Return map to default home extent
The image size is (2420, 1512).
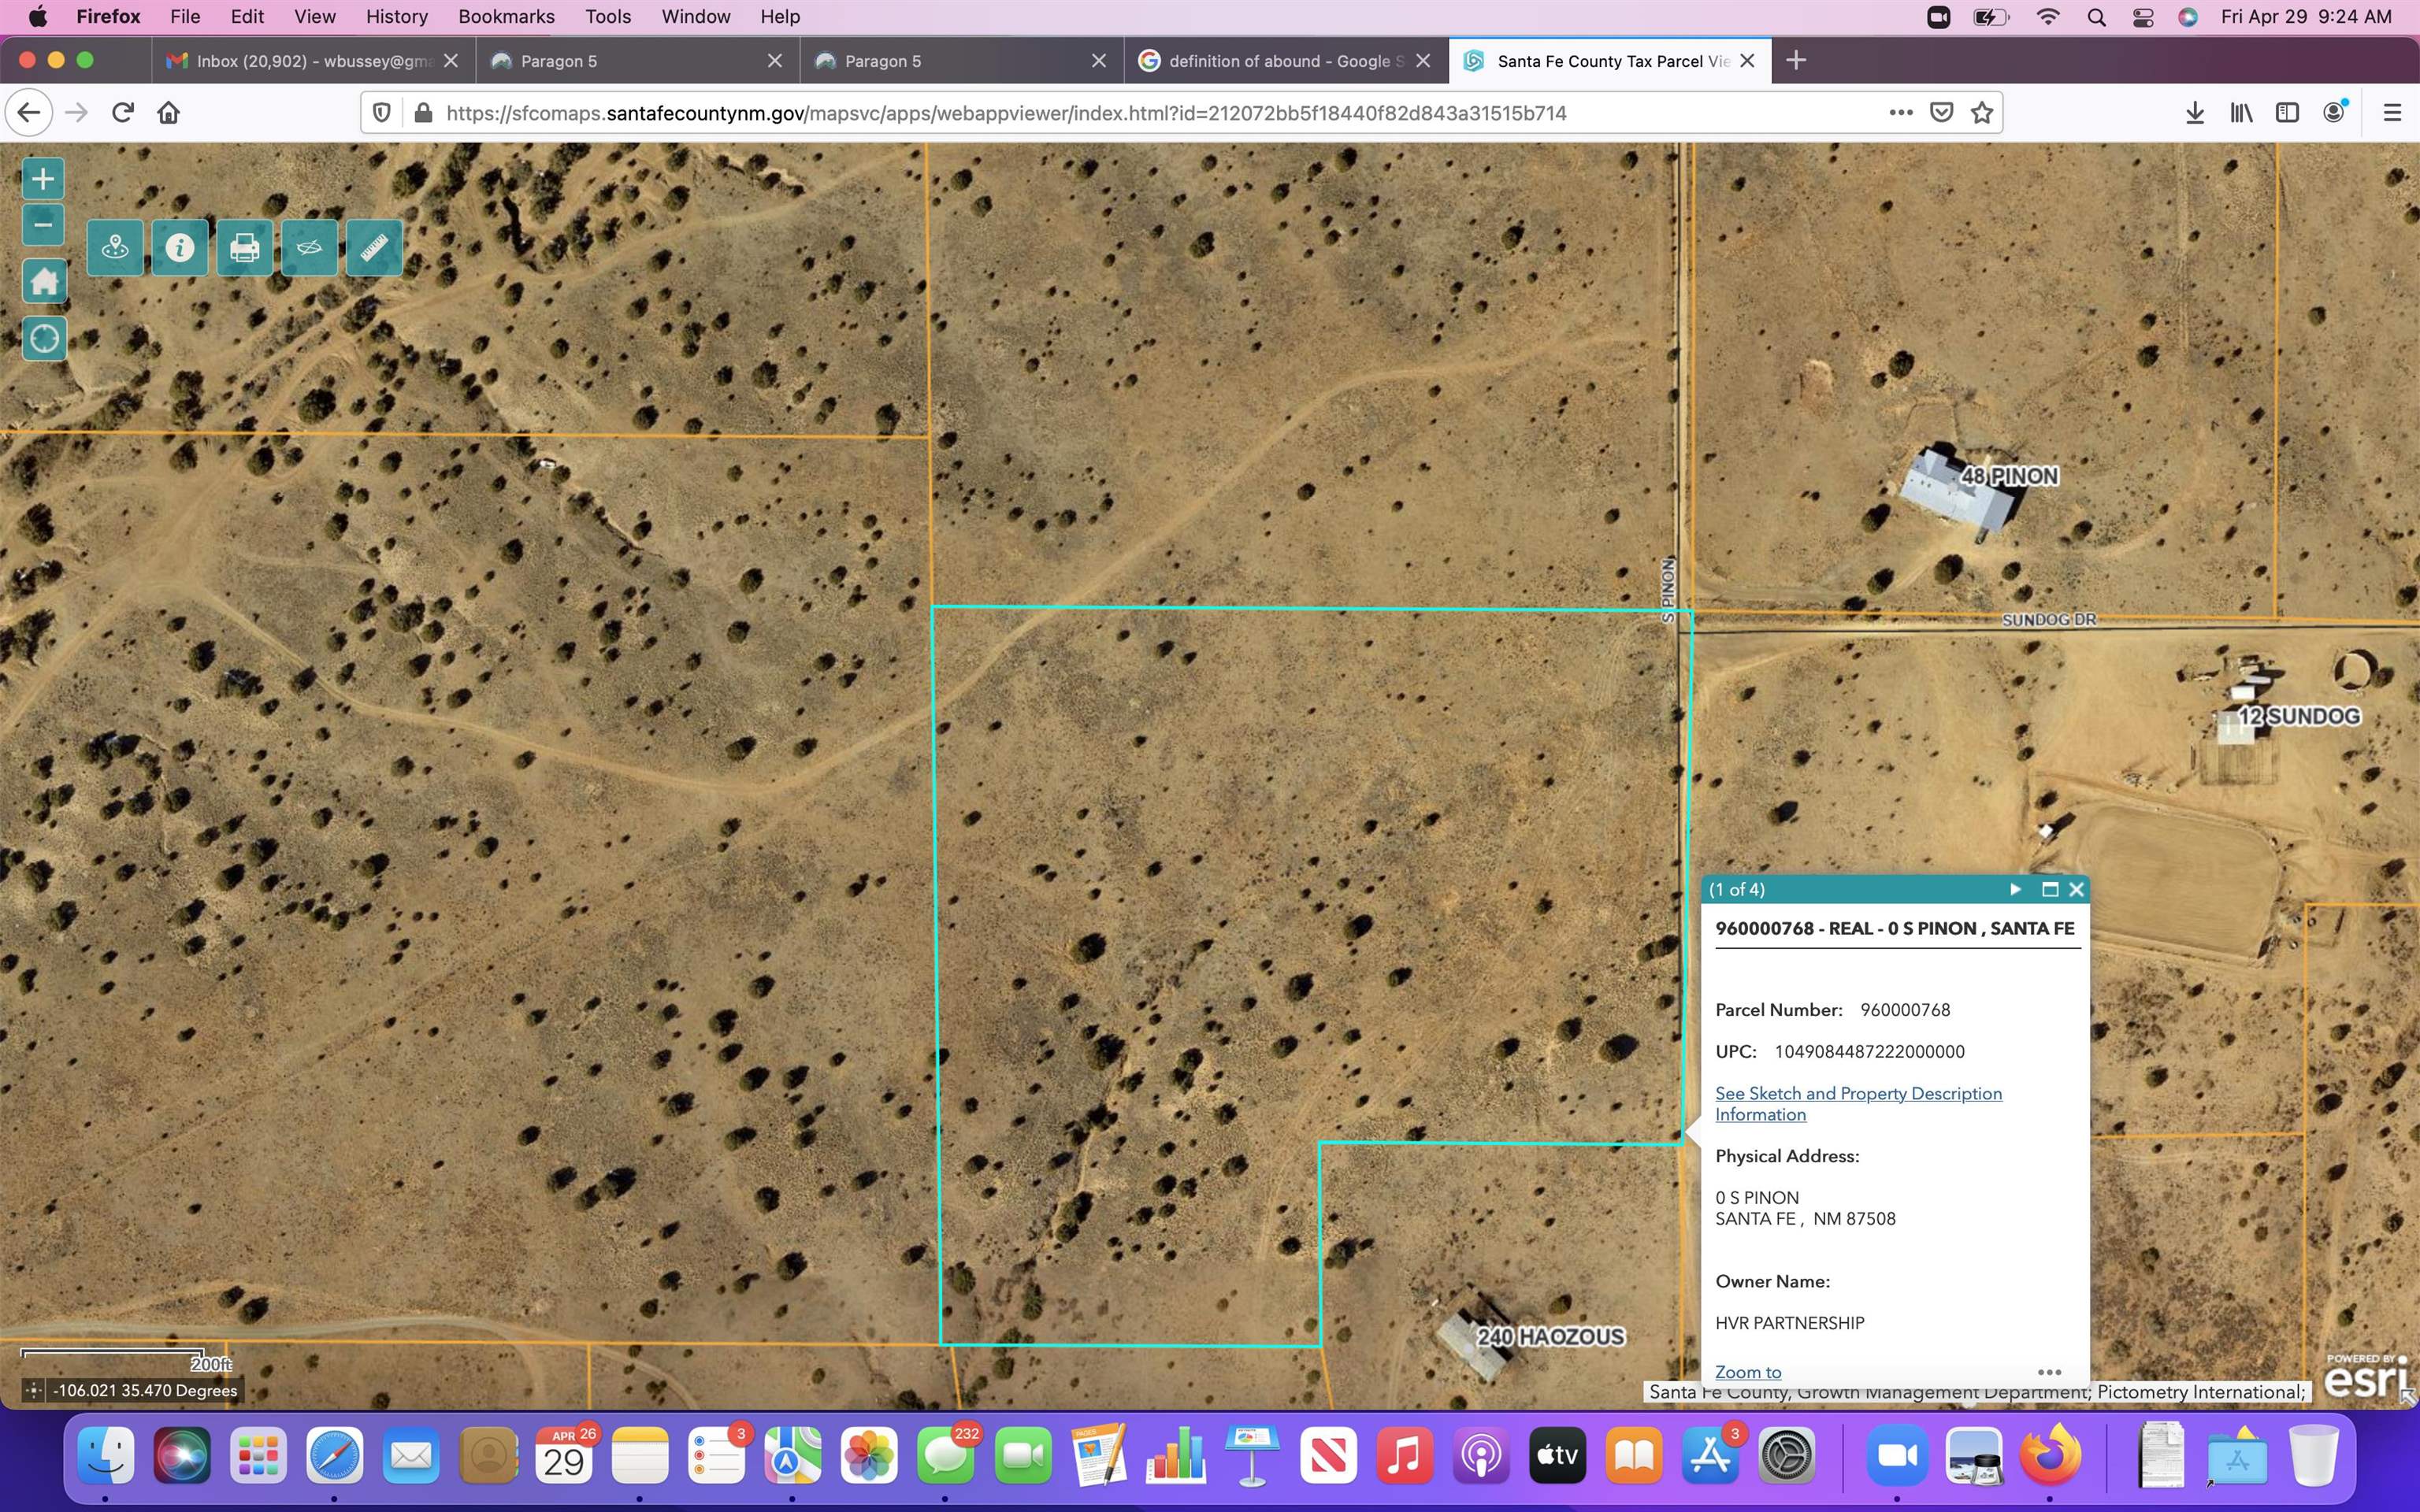coord(44,281)
